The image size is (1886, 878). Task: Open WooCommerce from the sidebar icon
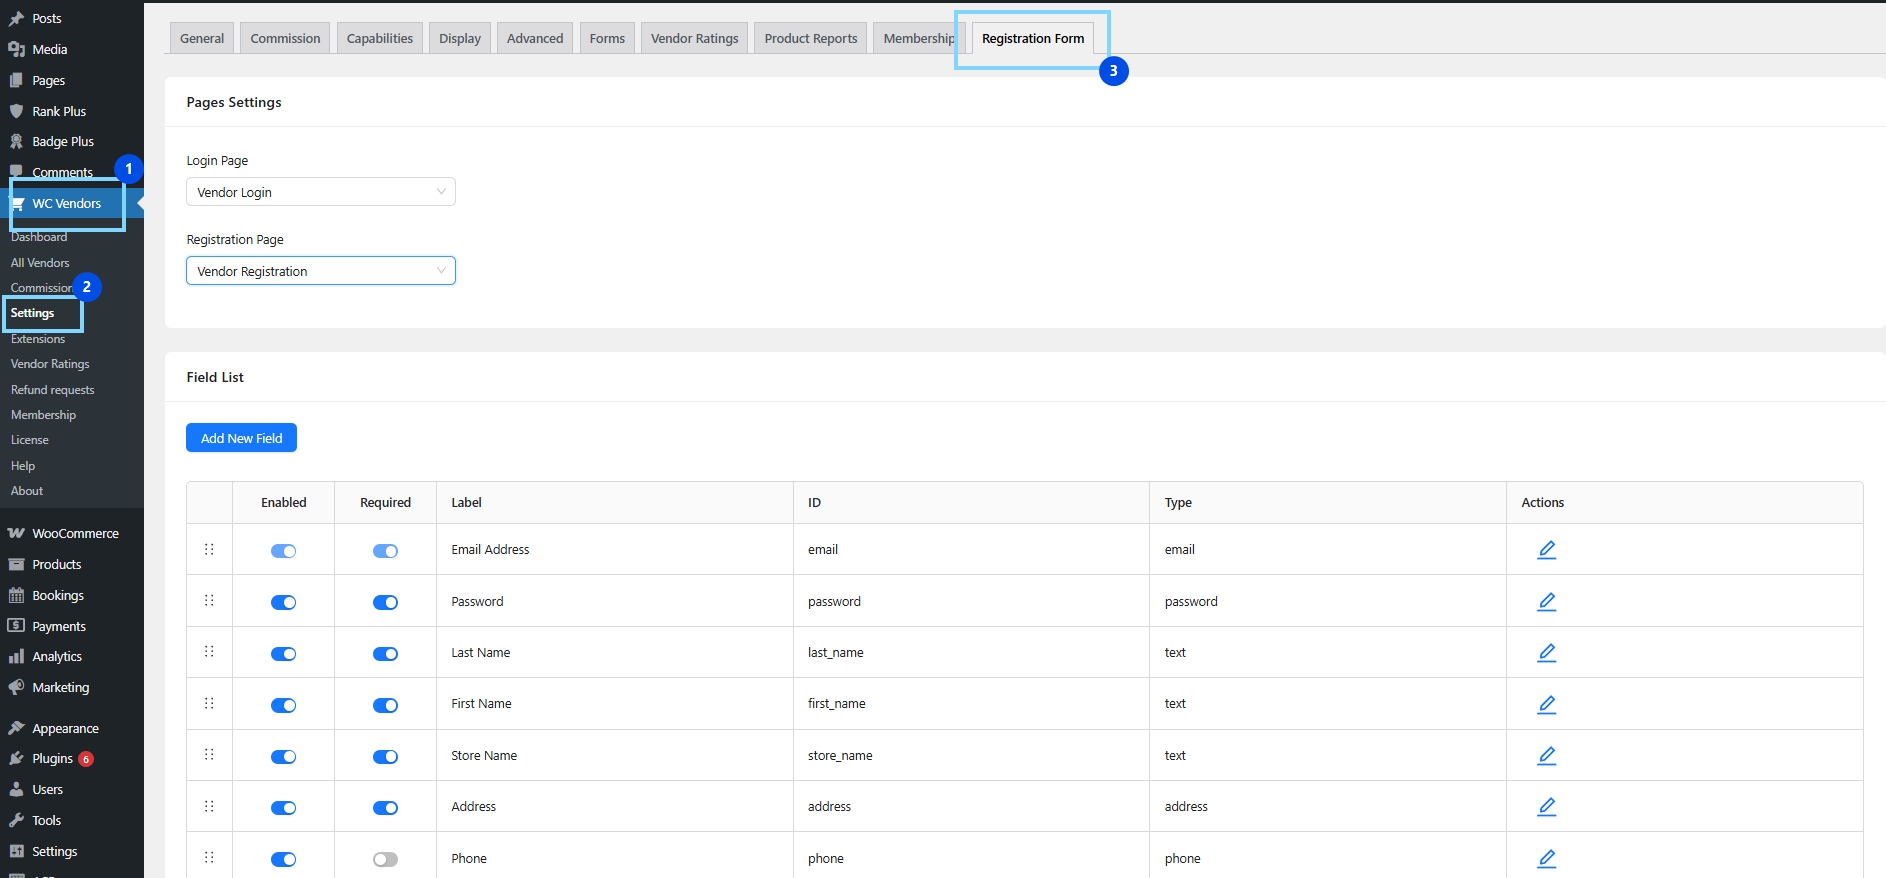[x=16, y=534]
